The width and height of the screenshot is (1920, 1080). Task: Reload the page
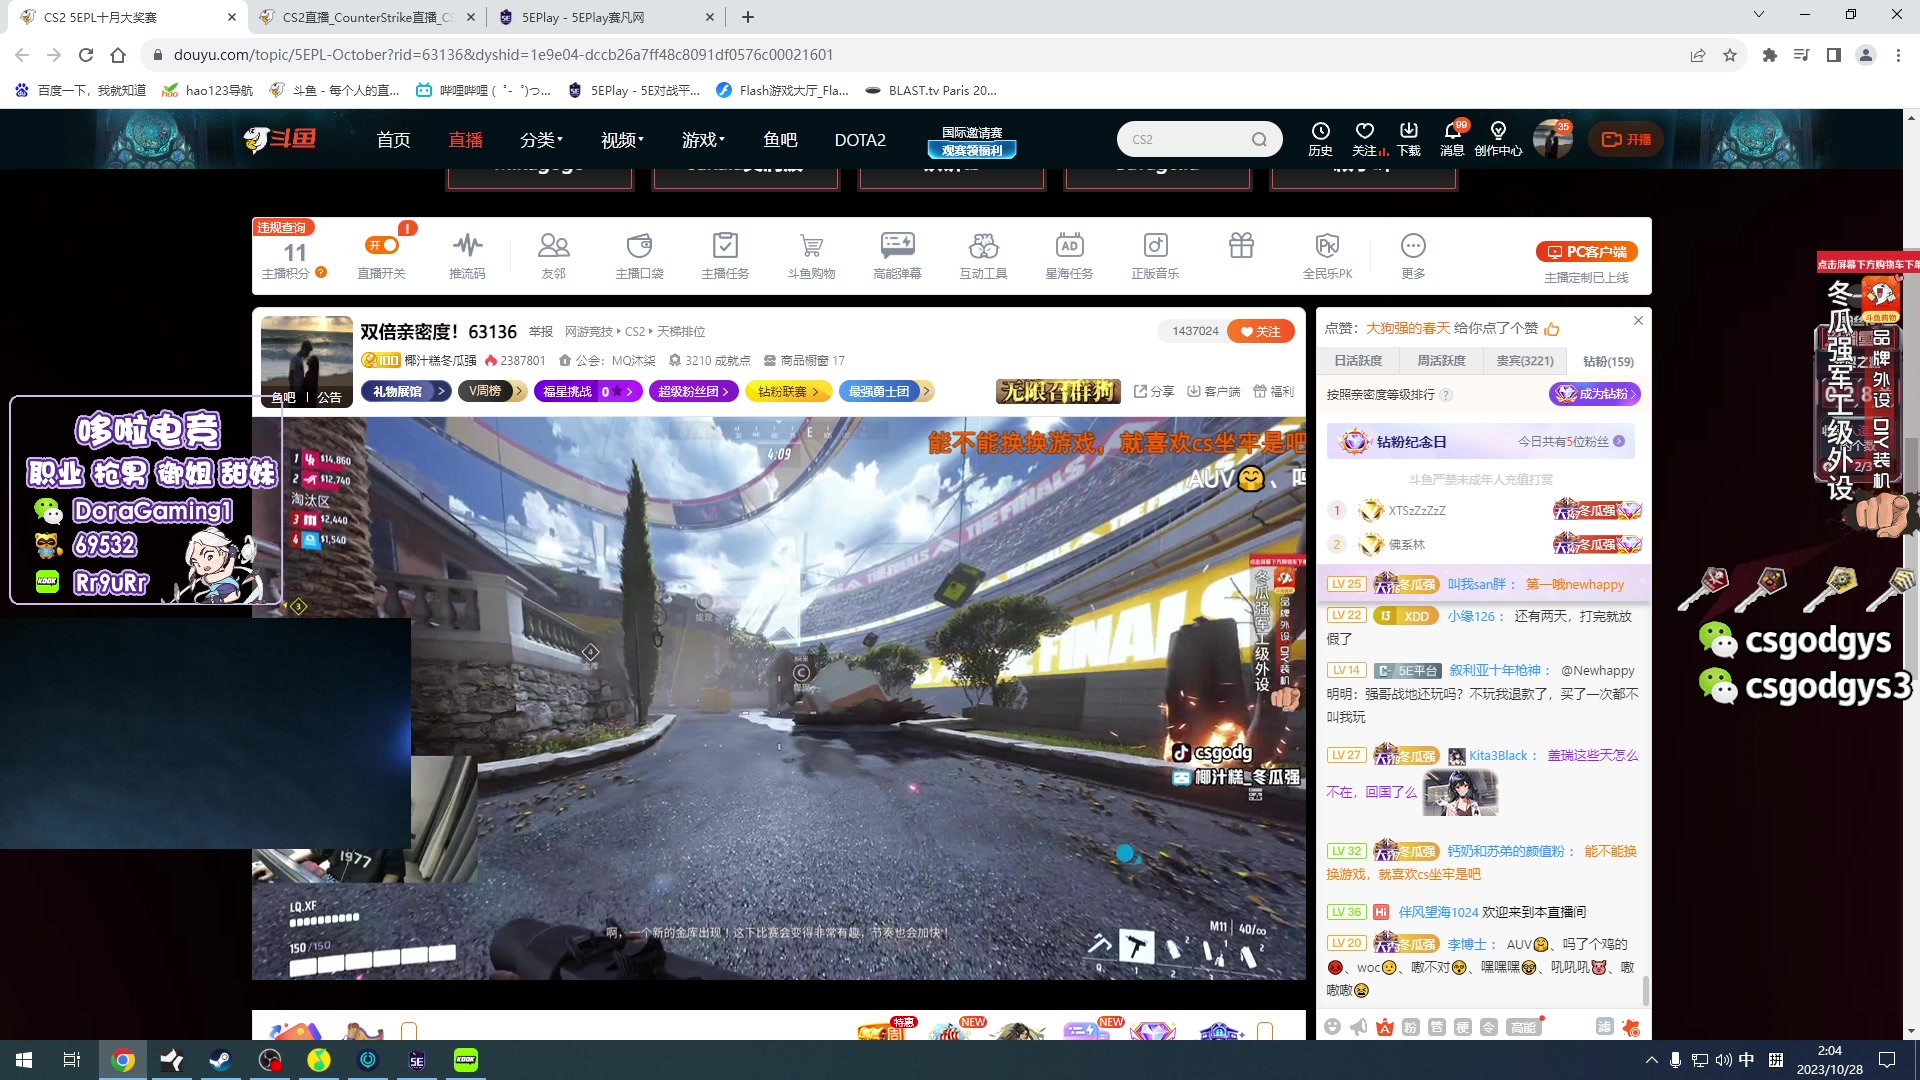pyautogui.click(x=86, y=55)
